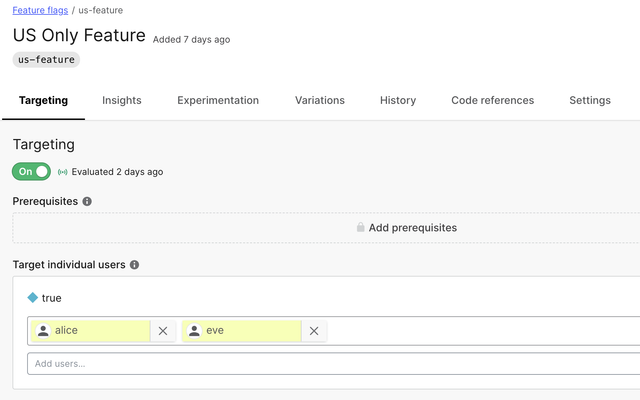Click the blue true variation diamond
This screenshot has height=400, width=640.
pyautogui.click(x=33, y=298)
